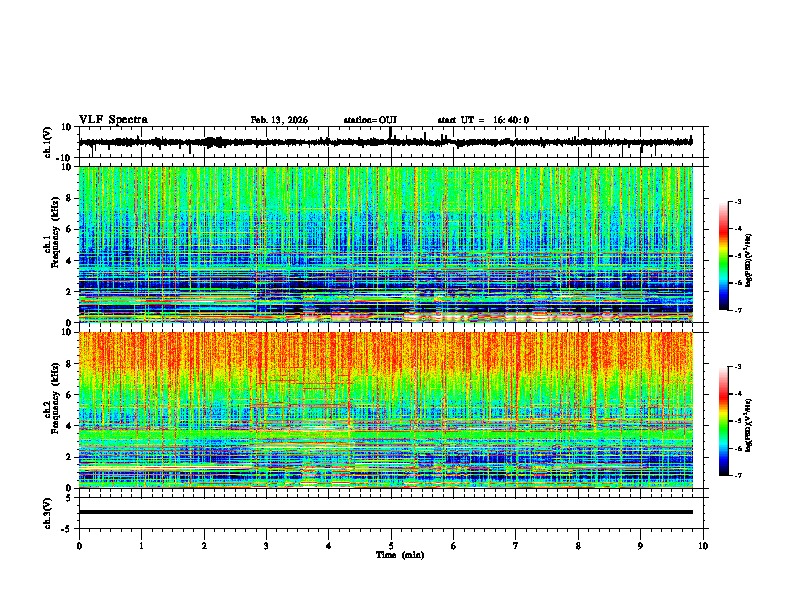792x612 pixels.
Task: Click the ch.1 spectrogram color scale bar
Action: [x=723, y=255]
